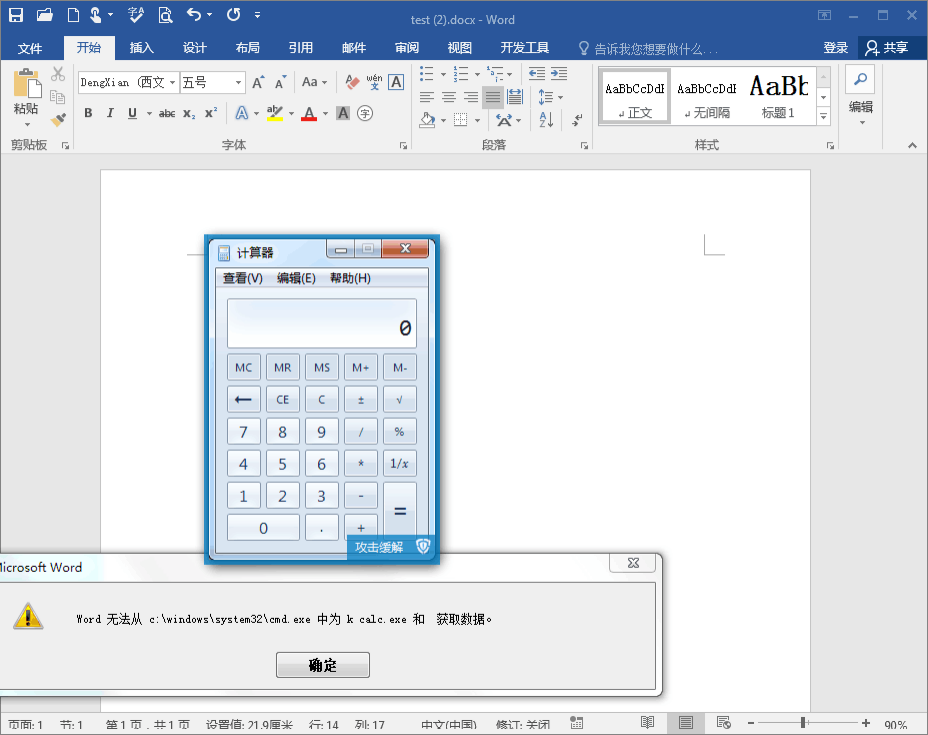
Task: Expand the styles gallery more arrow
Action: pyautogui.click(x=824, y=117)
